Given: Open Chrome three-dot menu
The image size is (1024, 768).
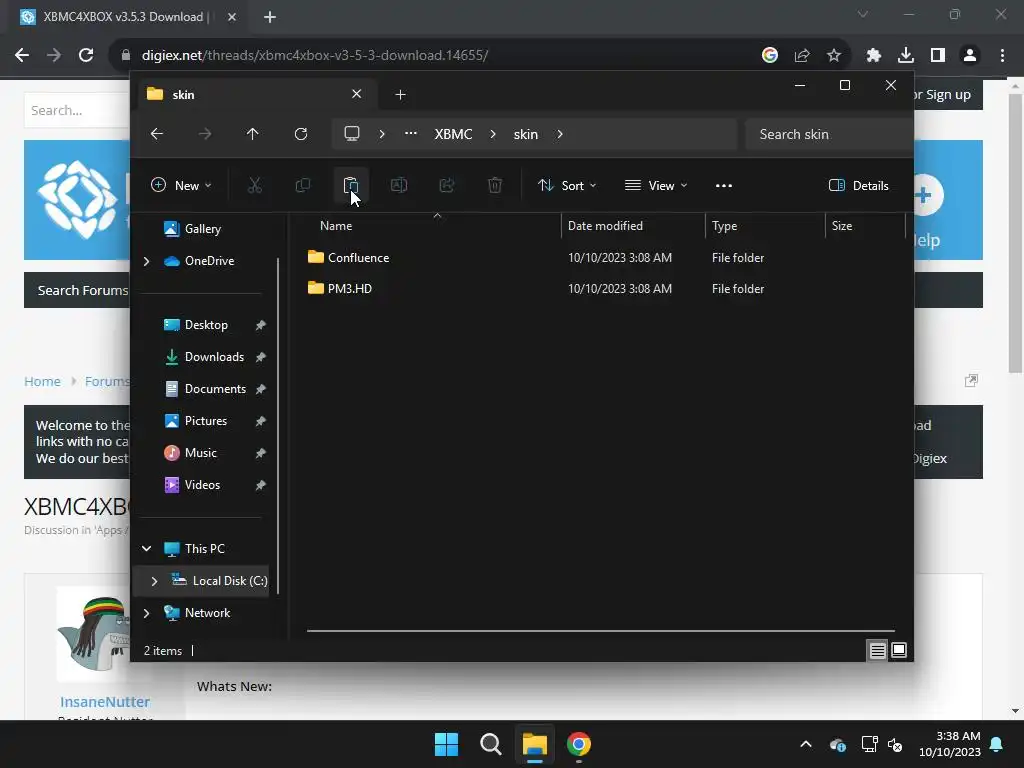Looking at the screenshot, I should pyautogui.click(x=1002, y=56).
